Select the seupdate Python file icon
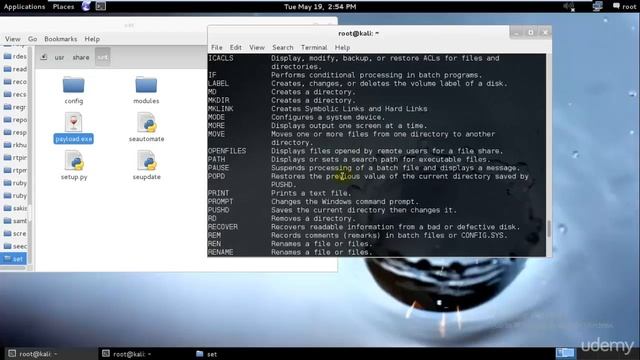 (147, 160)
